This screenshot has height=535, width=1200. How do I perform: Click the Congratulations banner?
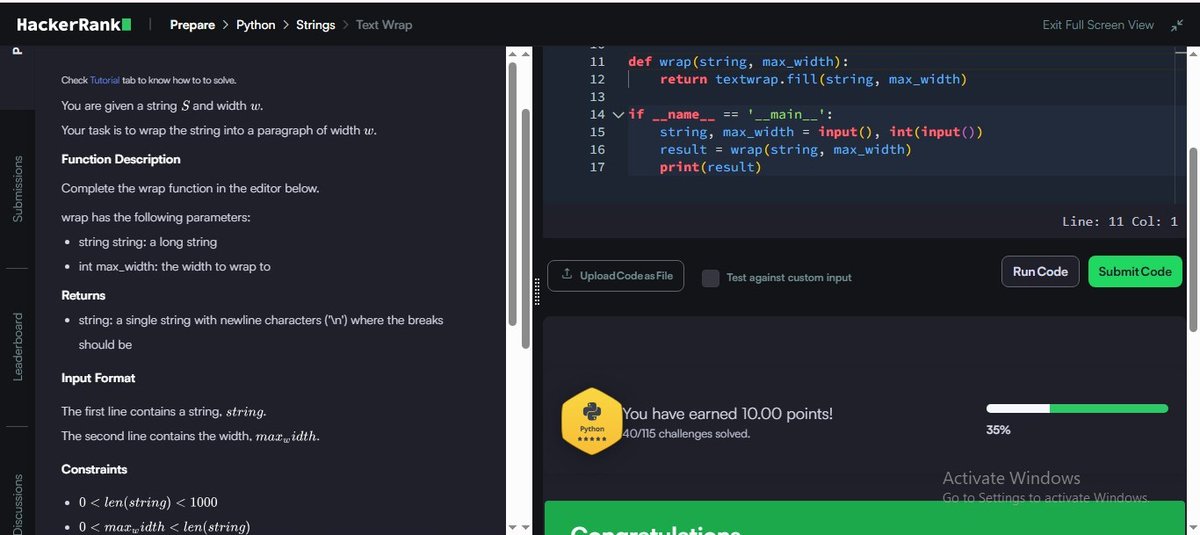[864, 518]
